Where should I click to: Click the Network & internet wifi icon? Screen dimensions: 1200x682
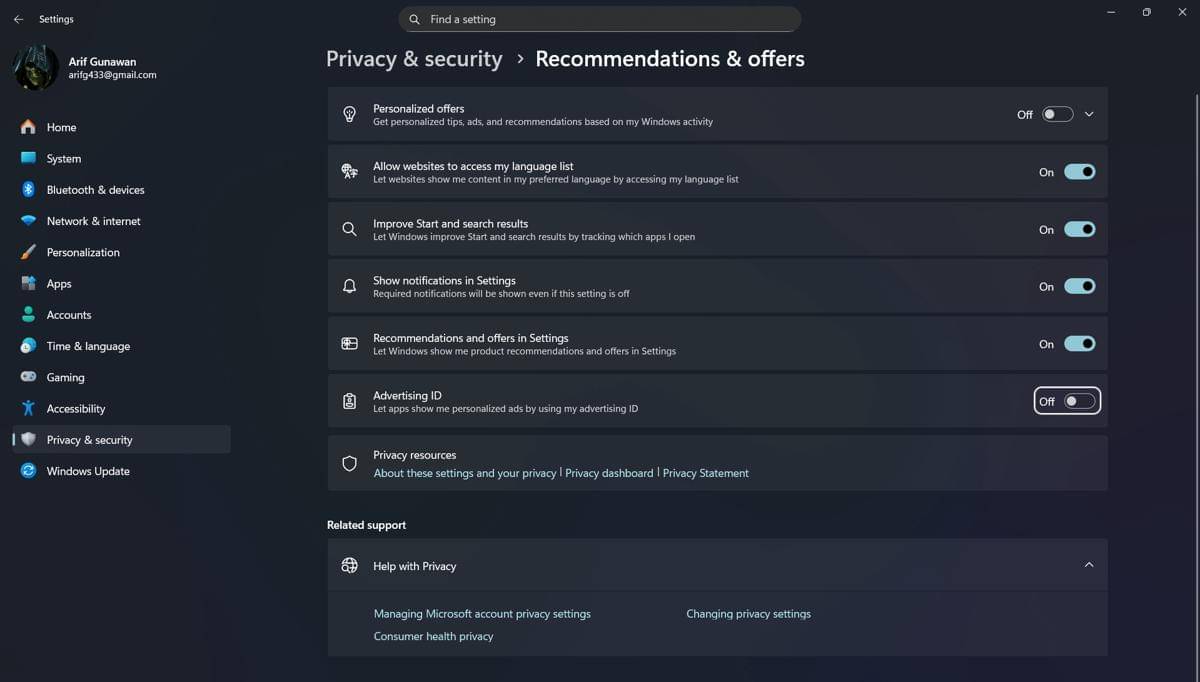(x=28, y=221)
